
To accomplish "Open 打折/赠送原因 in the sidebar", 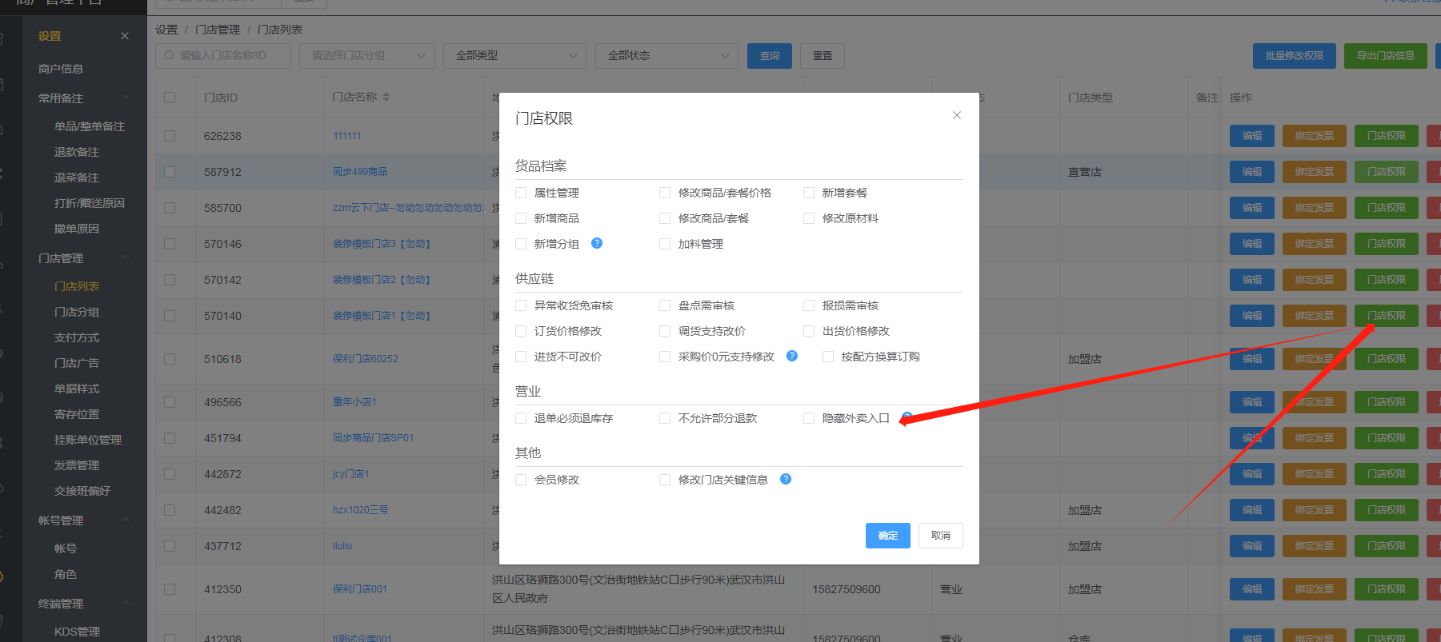I will click(x=89, y=203).
